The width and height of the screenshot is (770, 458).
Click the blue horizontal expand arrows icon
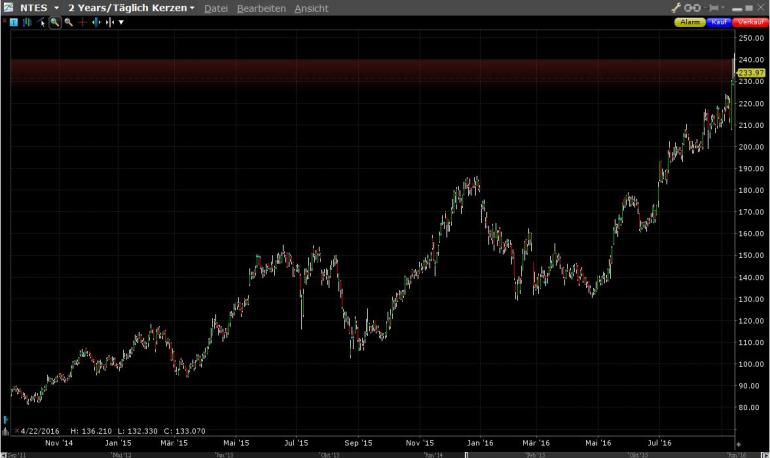96,22
